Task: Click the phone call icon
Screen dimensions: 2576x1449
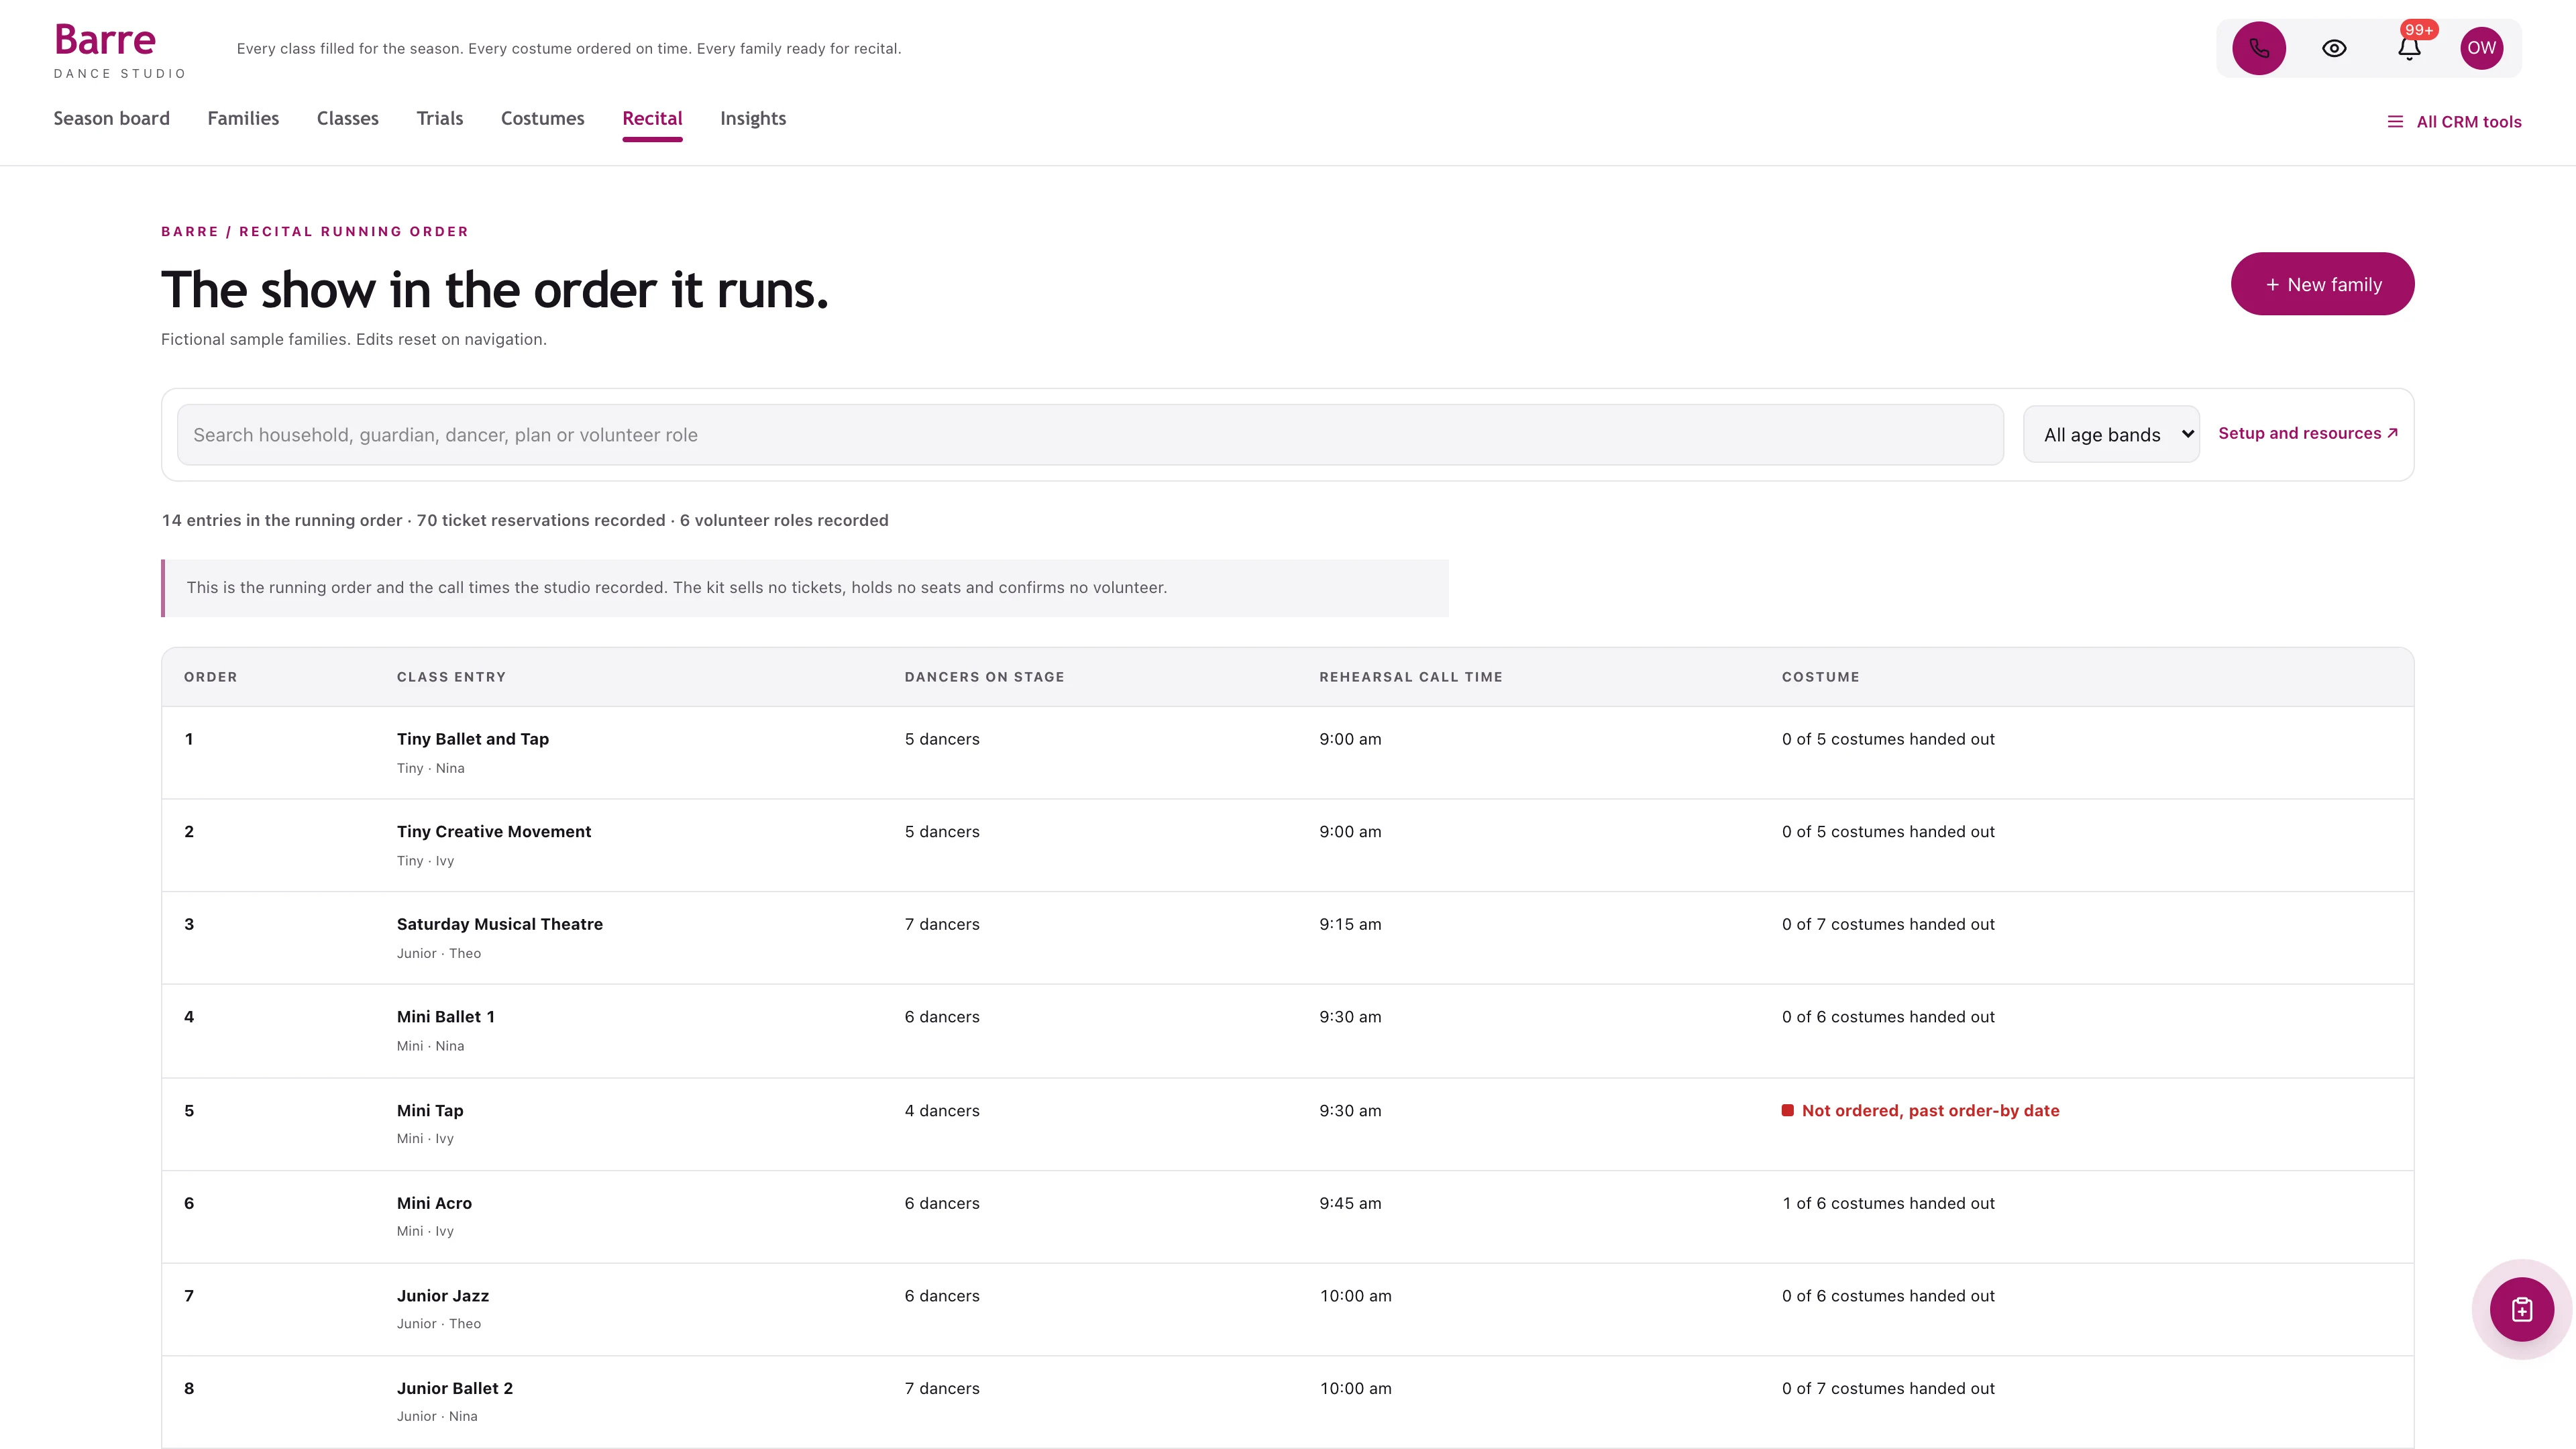Action: 2259,48
